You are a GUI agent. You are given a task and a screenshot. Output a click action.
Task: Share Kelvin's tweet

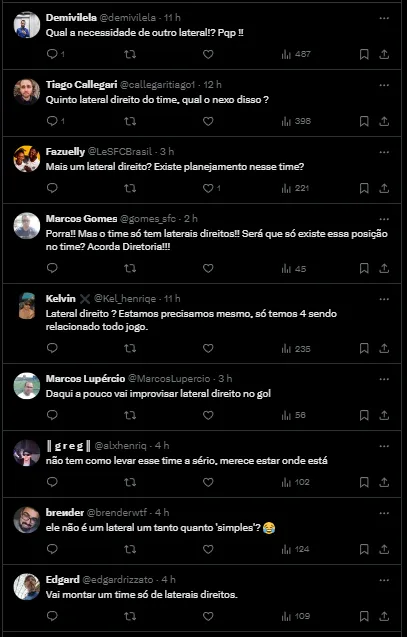click(384, 348)
